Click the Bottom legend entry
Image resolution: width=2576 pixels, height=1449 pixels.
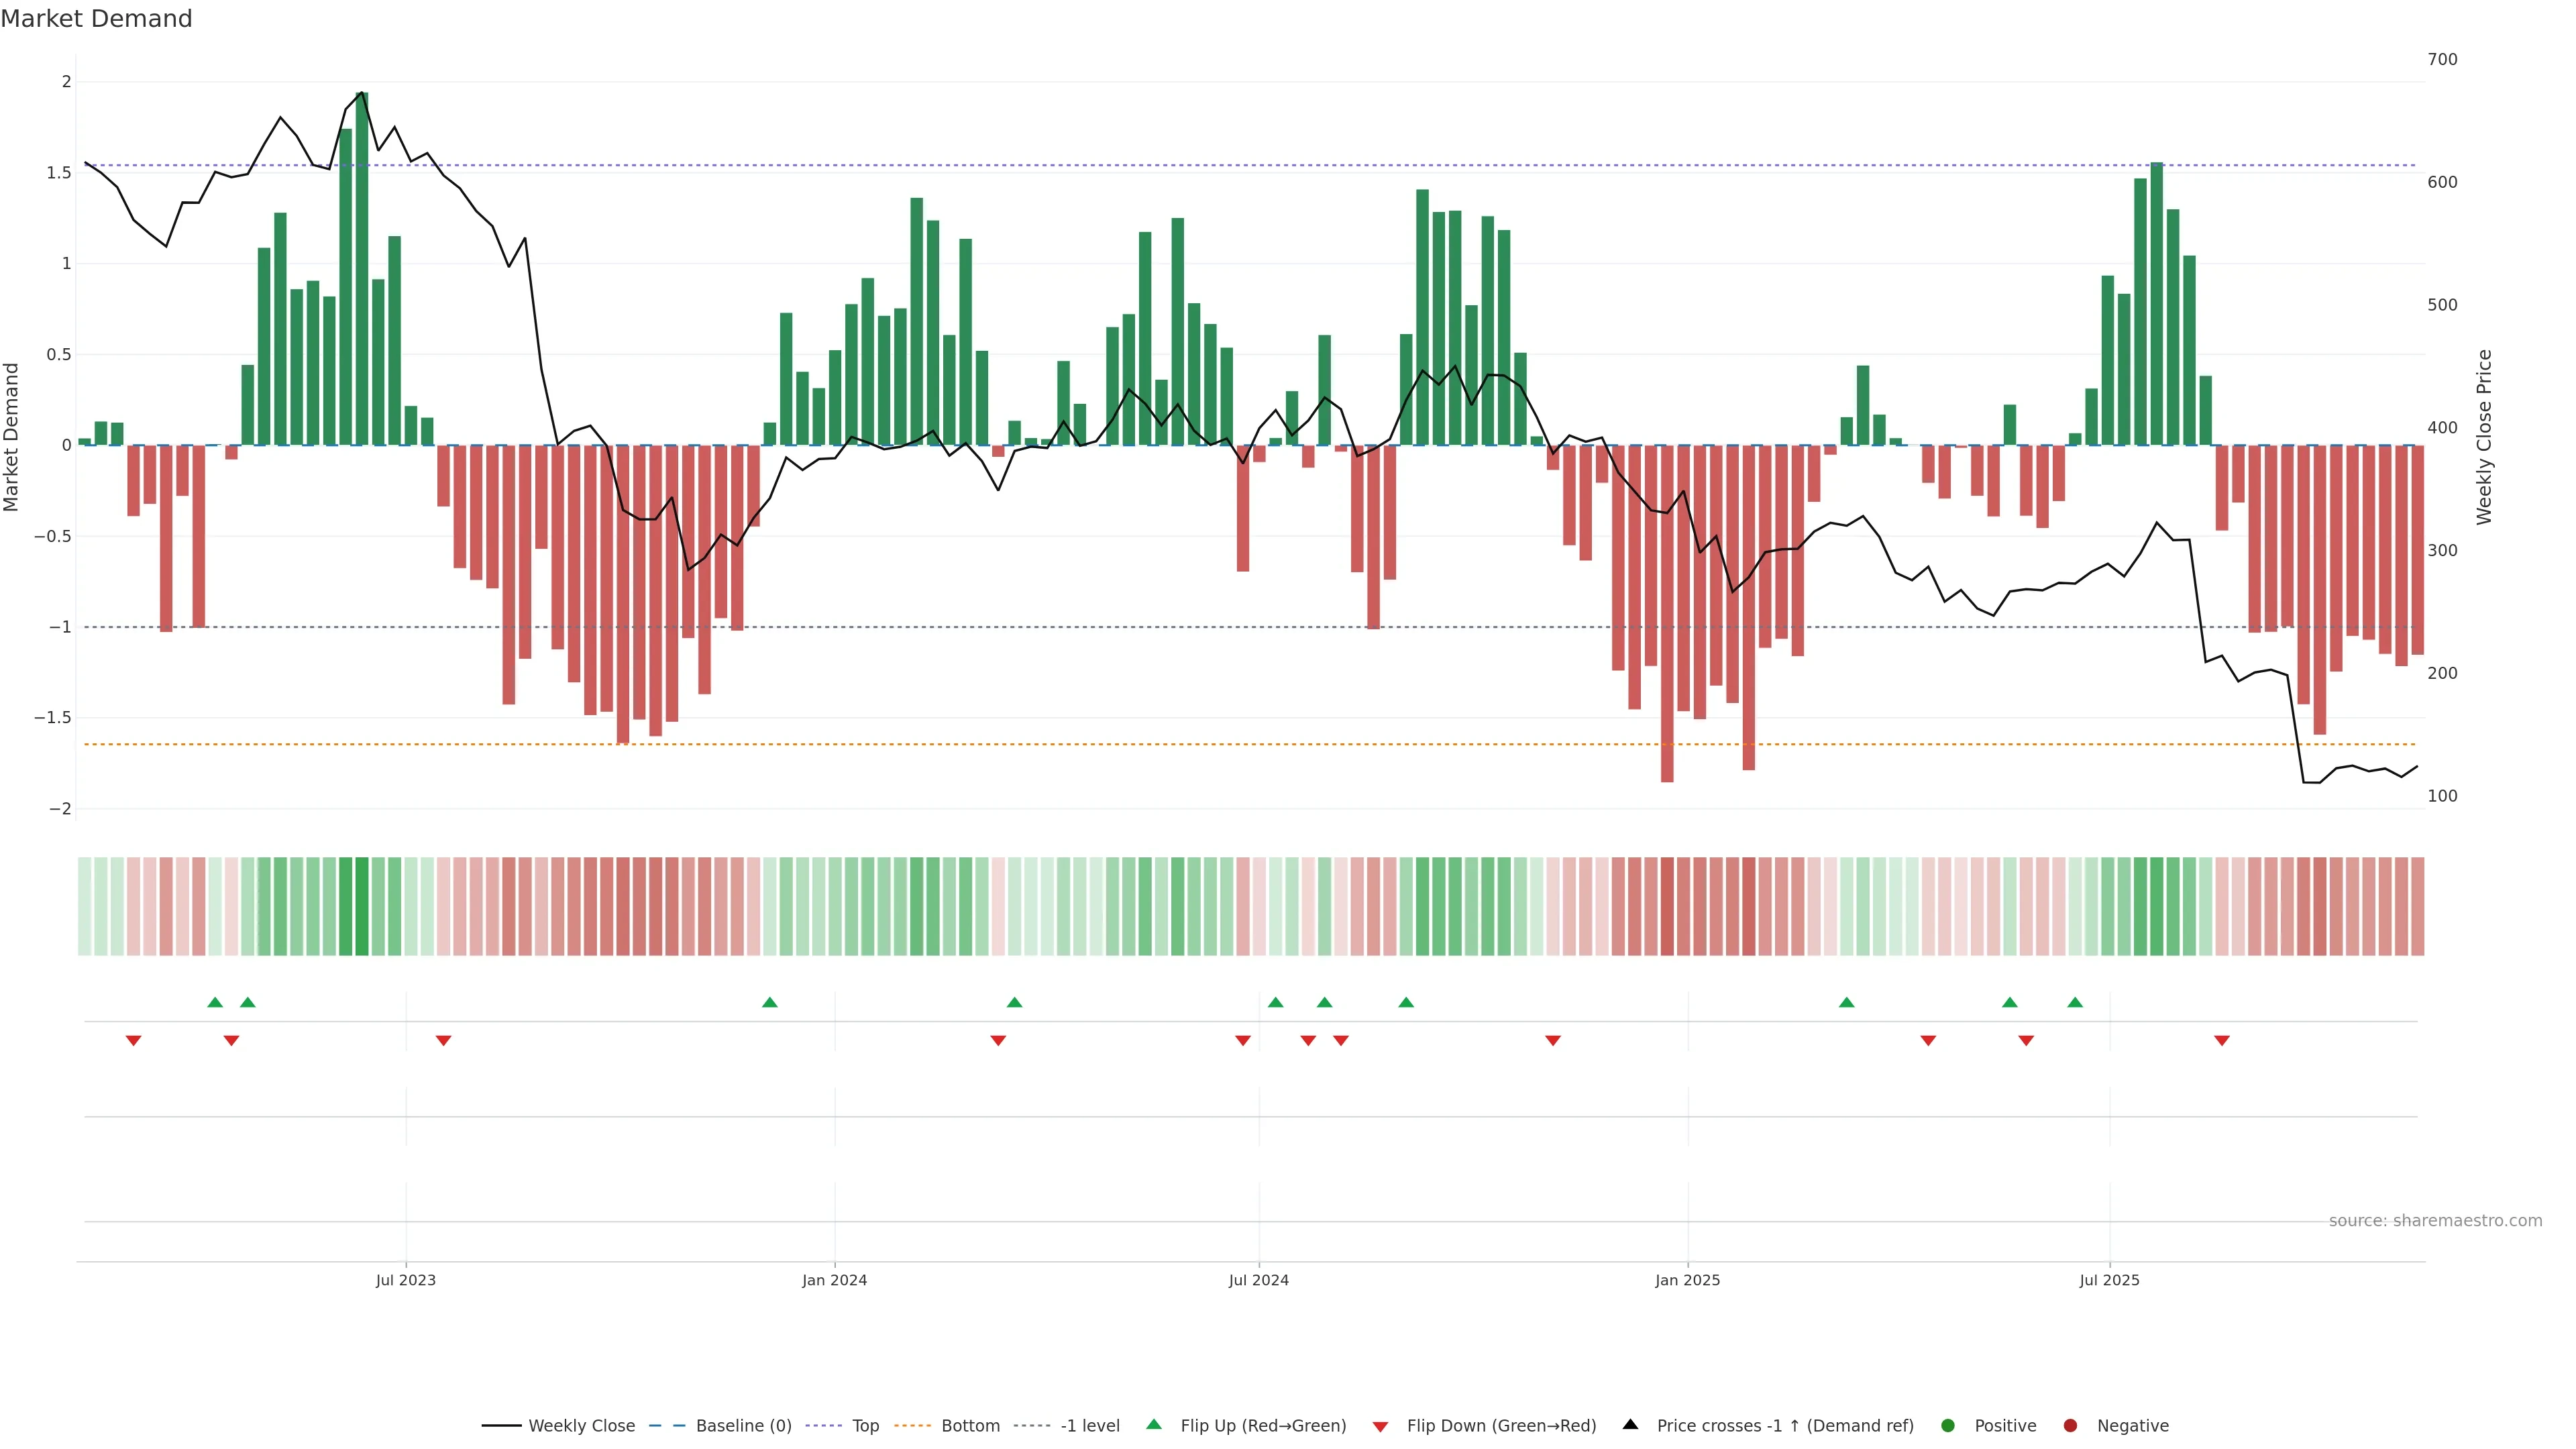pos(970,1426)
